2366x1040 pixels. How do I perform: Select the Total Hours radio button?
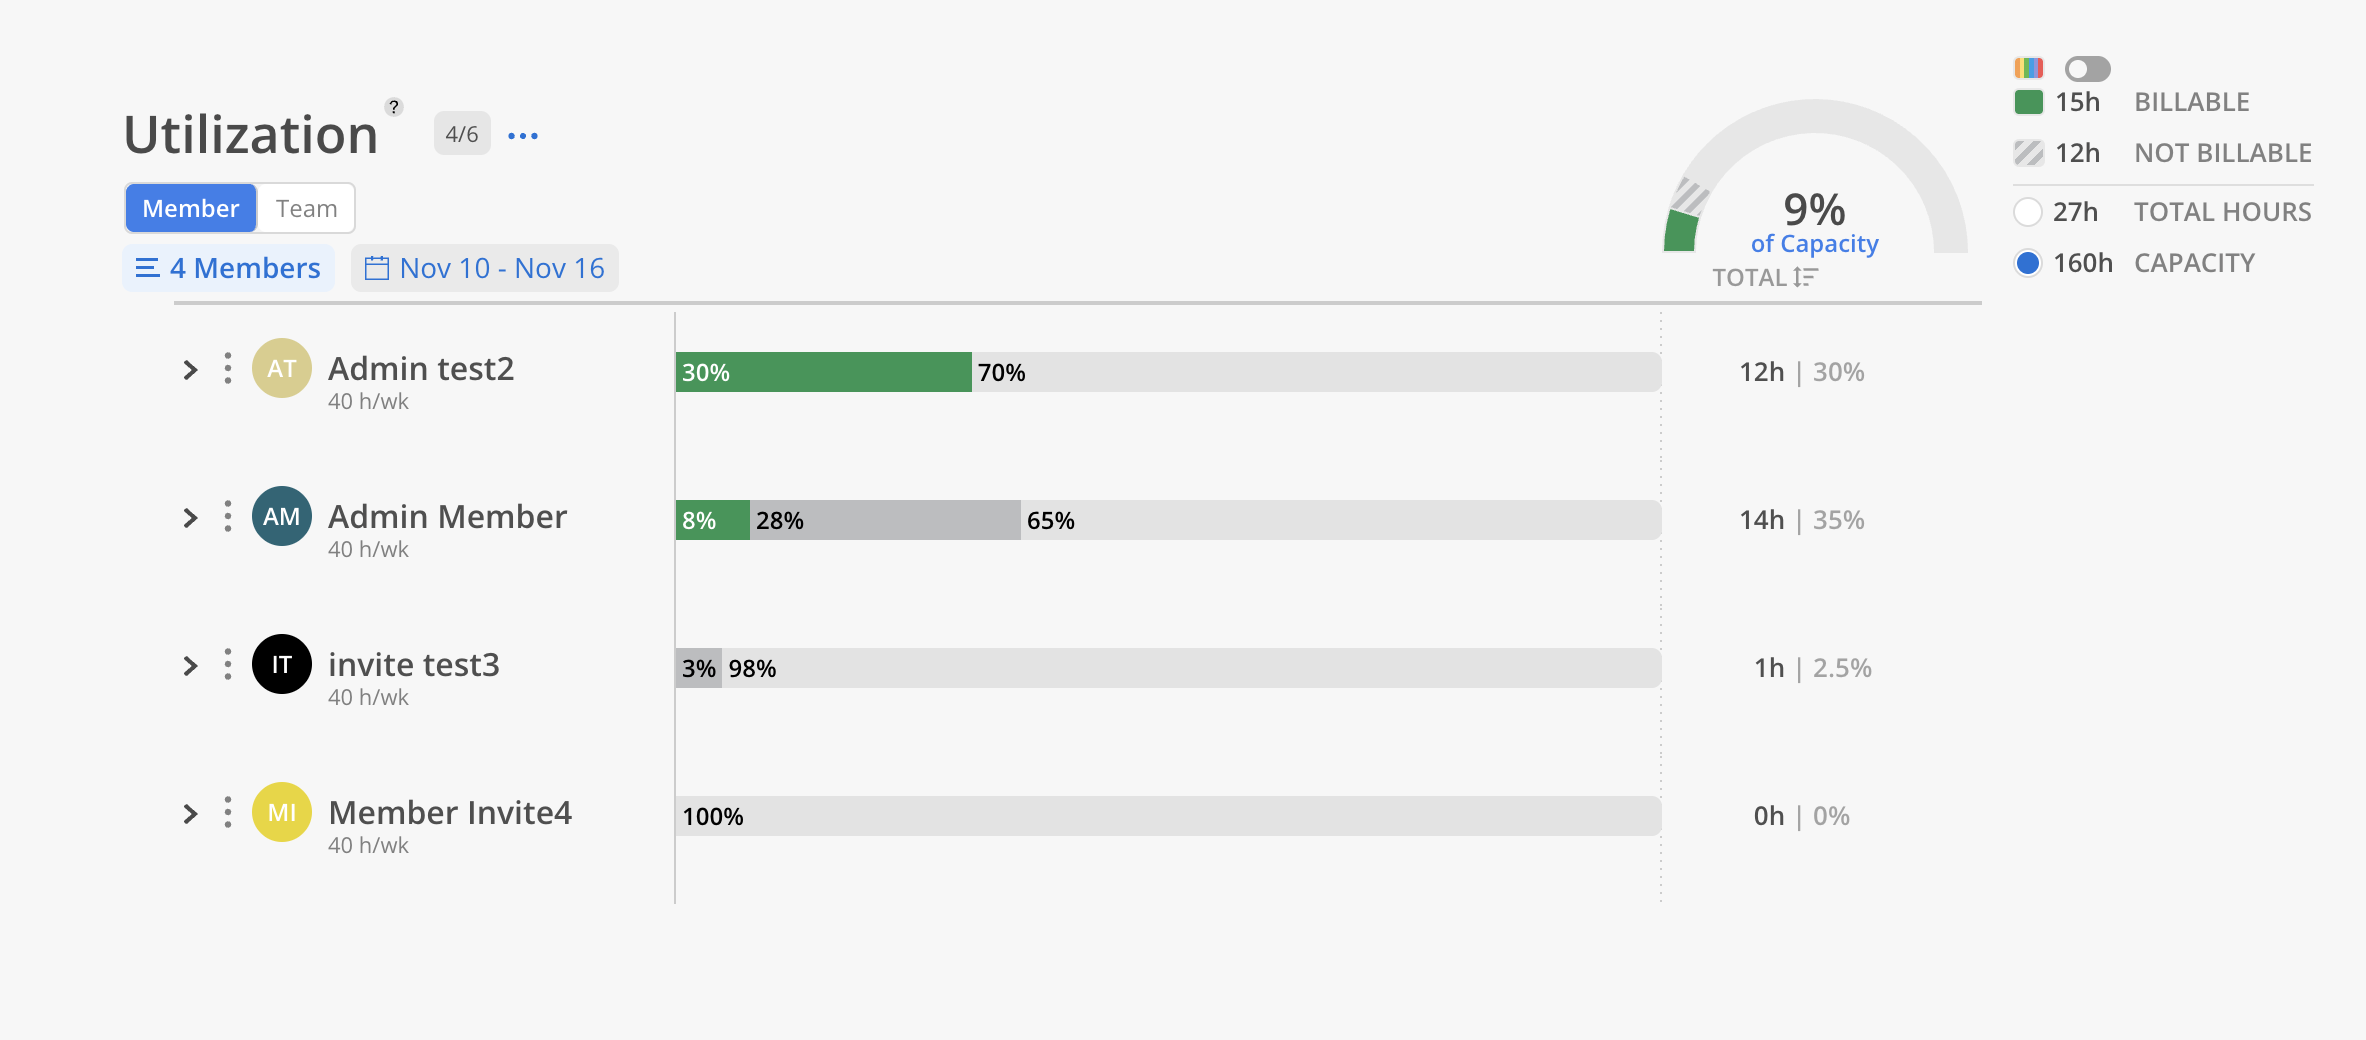click(x=2027, y=212)
